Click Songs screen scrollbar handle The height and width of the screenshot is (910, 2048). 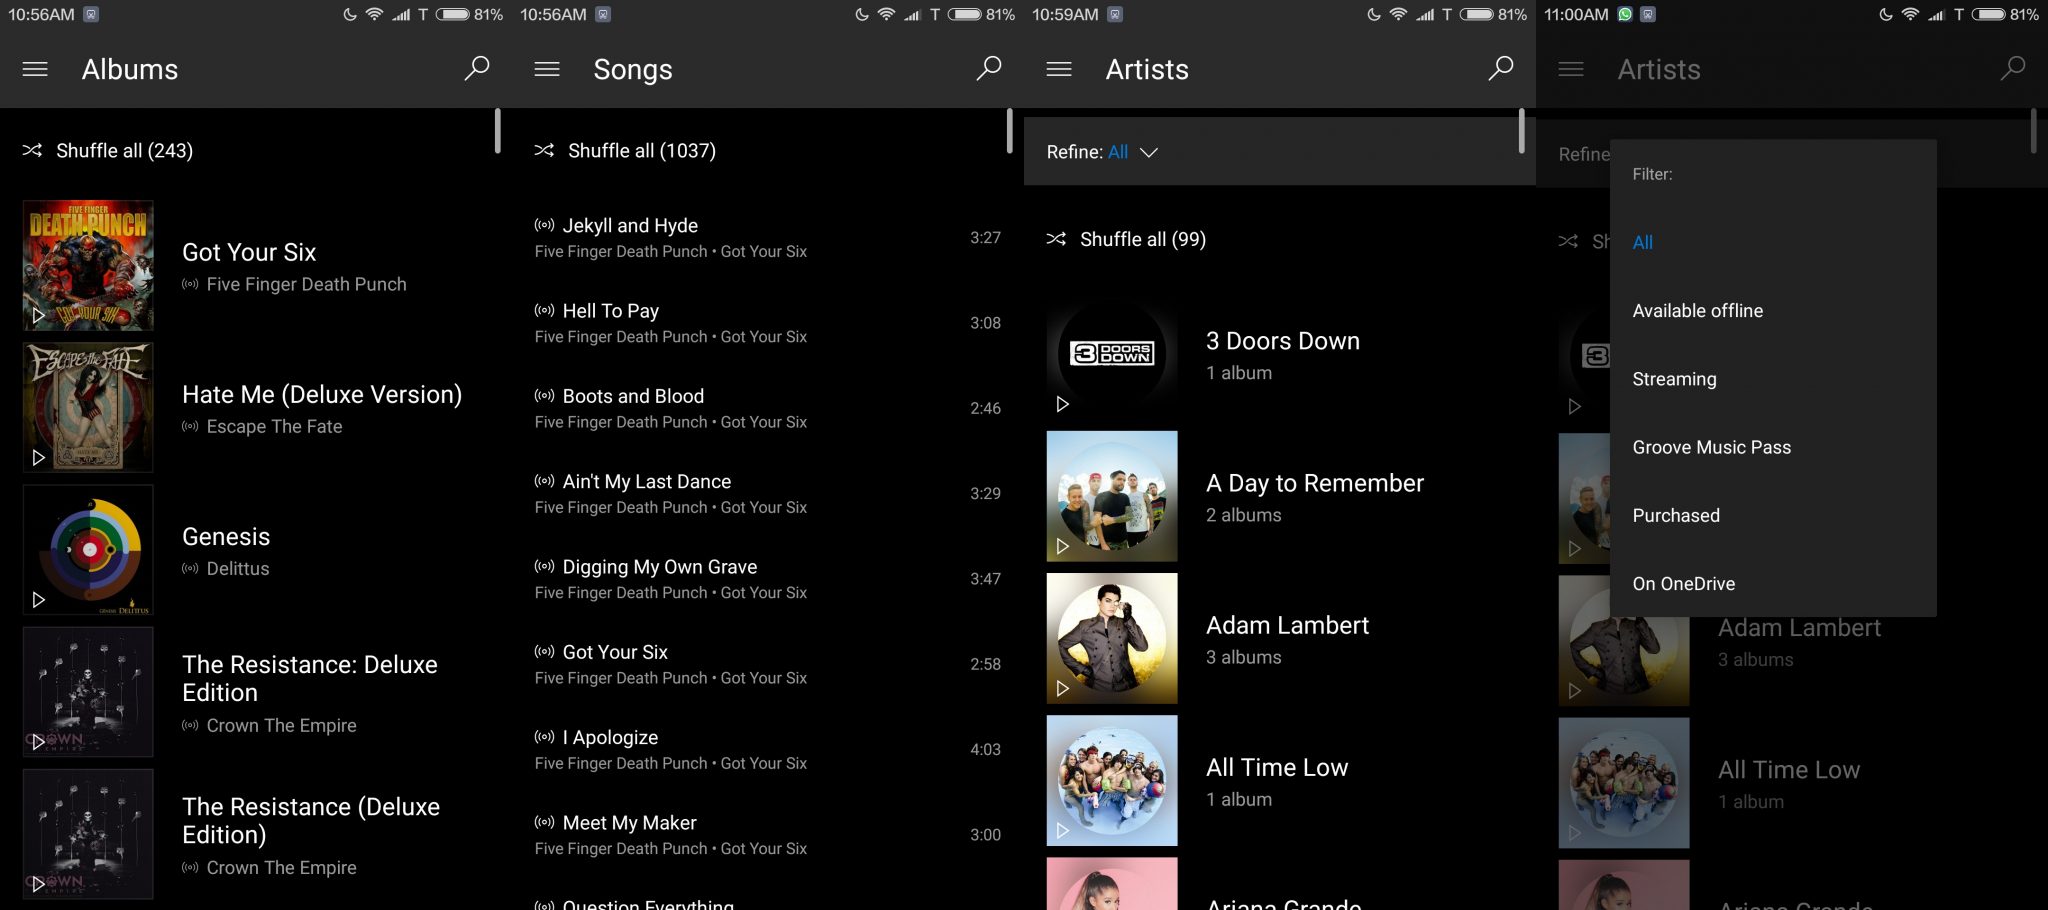point(1009,131)
